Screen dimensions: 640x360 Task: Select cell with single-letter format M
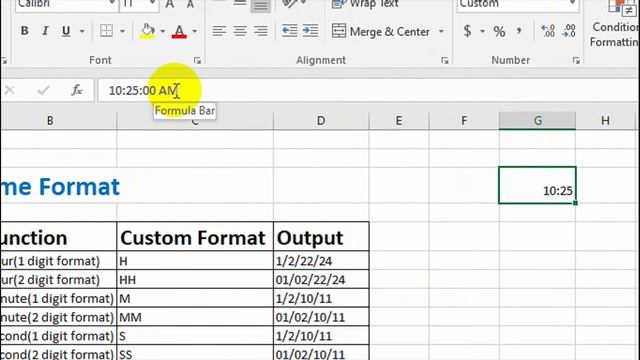(x=195, y=298)
